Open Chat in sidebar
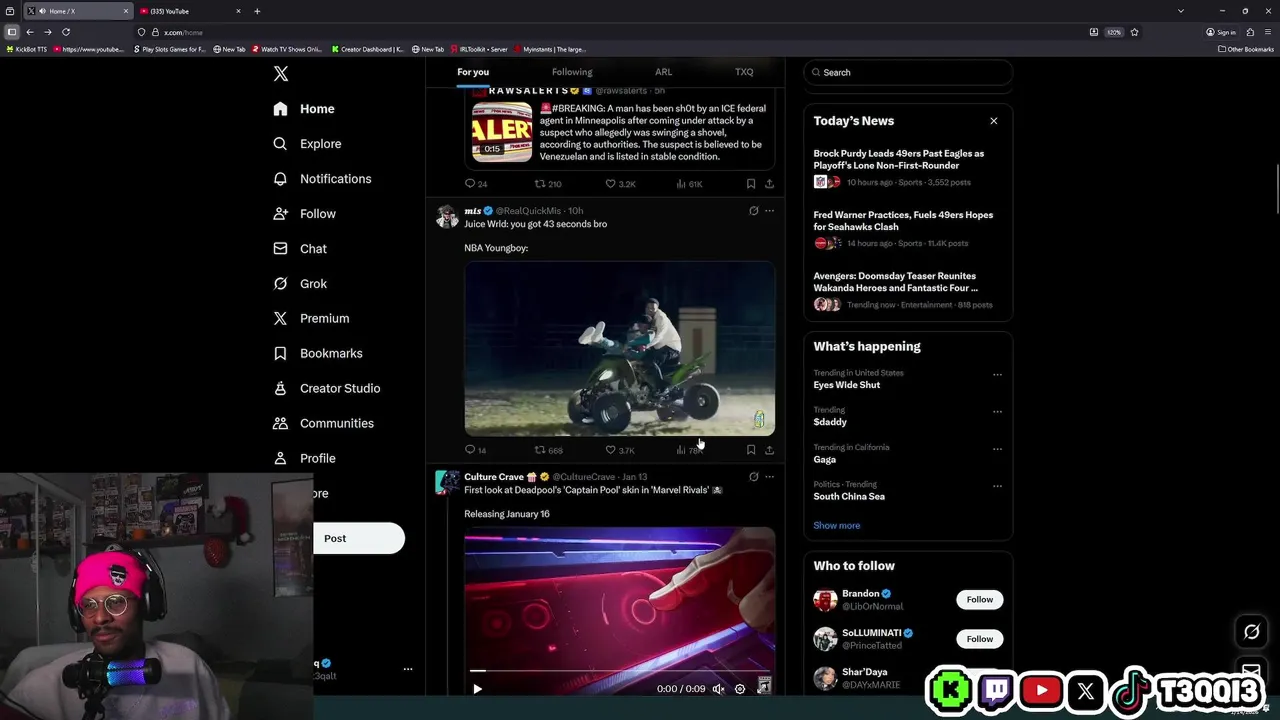Image resolution: width=1280 pixels, height=720 pixels. click(300, 249)
